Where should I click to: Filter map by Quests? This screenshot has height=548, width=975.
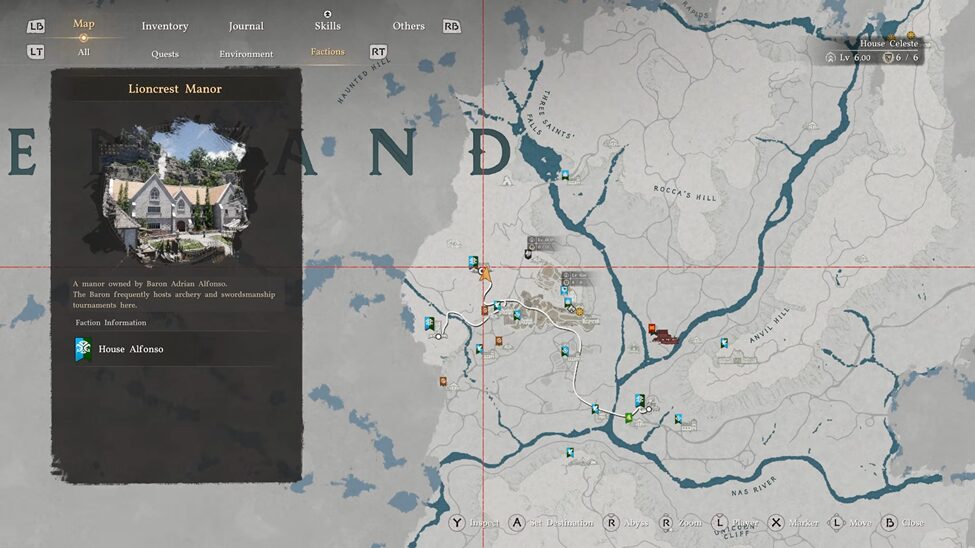pos(165,54)
